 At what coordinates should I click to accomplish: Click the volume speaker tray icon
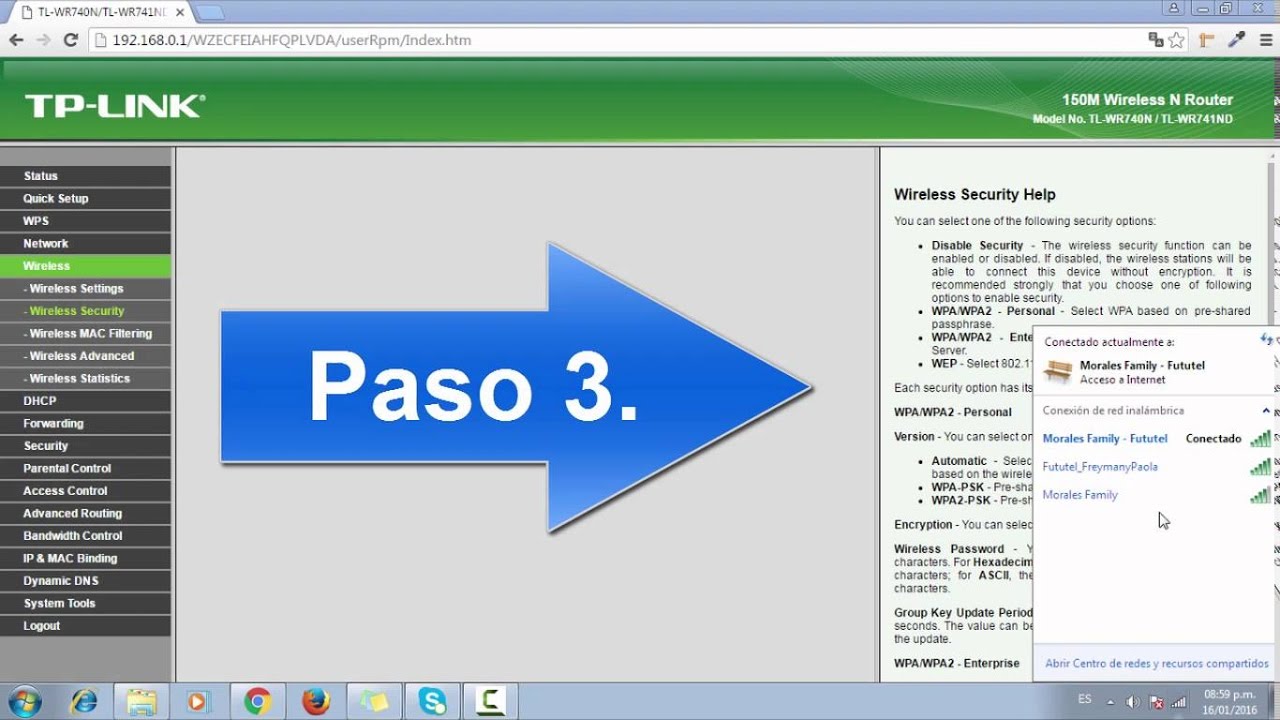pos(1132,702)
